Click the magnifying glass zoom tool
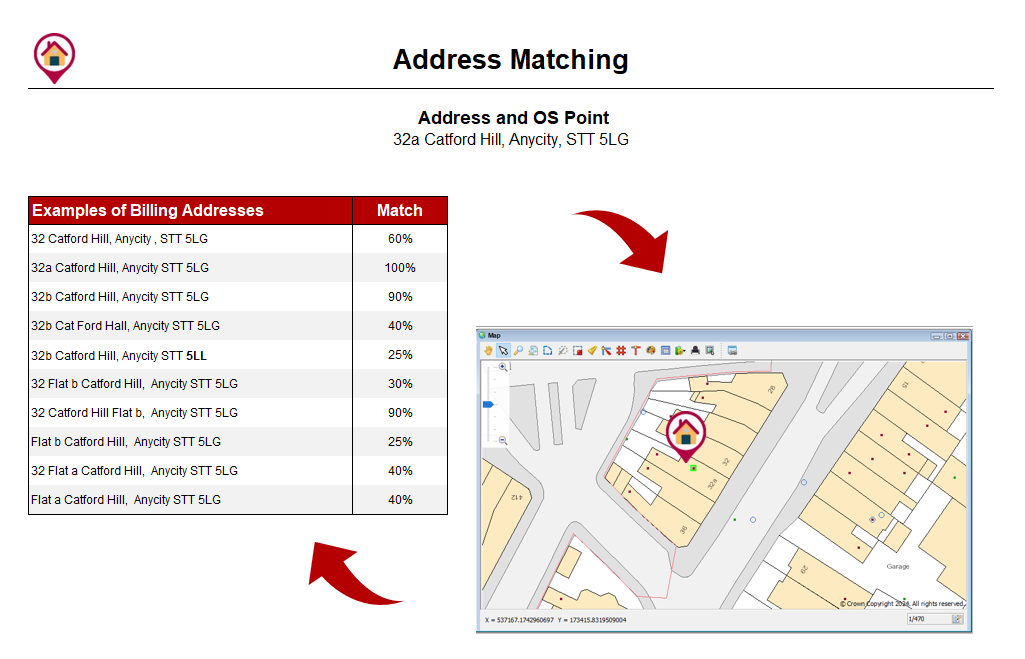Viewport: 1025px width, 659px height. pyautogui.click(x=518, y=351)
